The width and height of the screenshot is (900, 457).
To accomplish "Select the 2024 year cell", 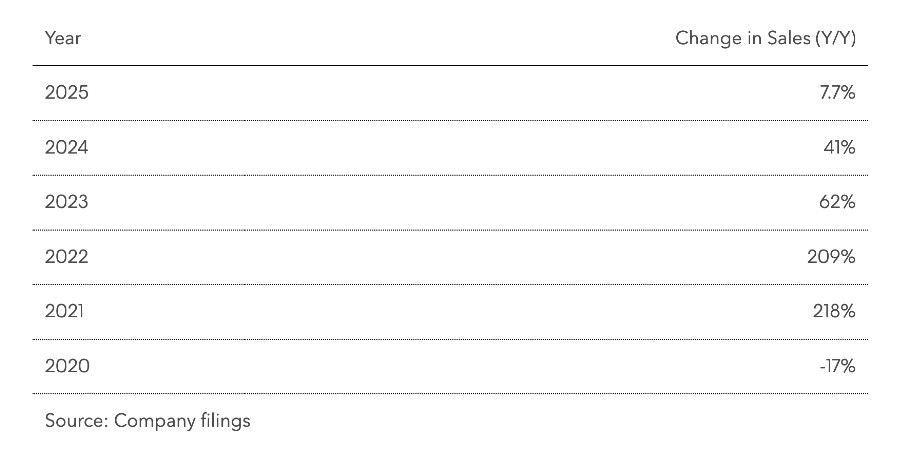I will pyautogui.click(x=67, y=148).
